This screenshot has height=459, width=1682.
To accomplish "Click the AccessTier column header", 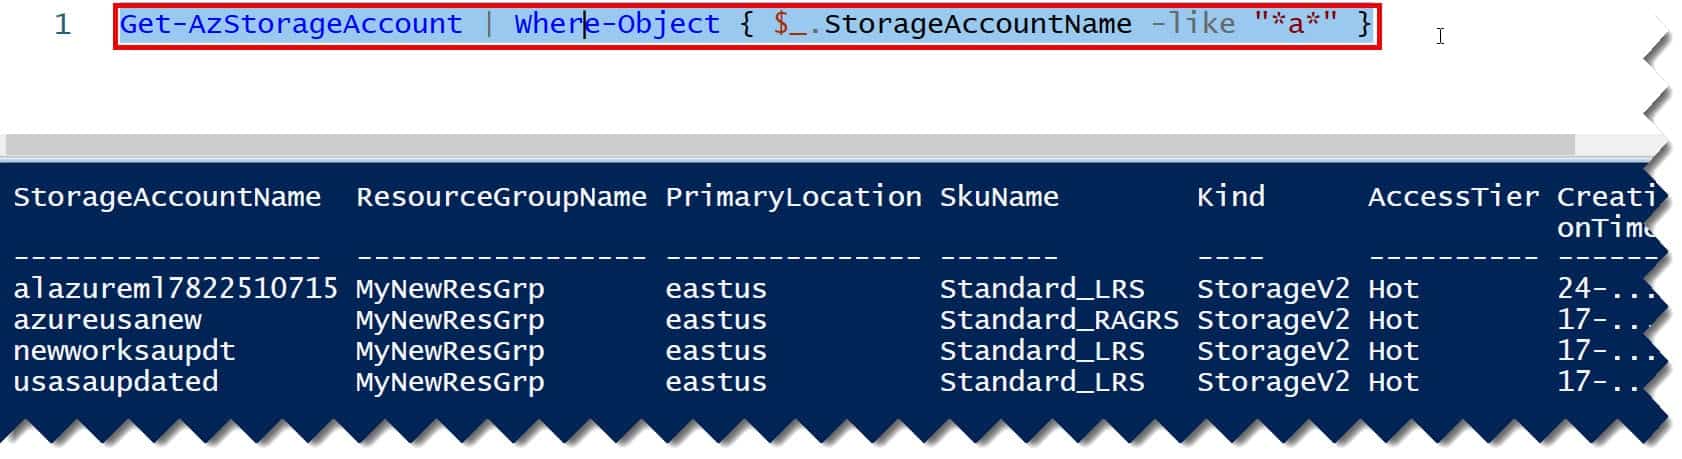I will click(1454, 197).
